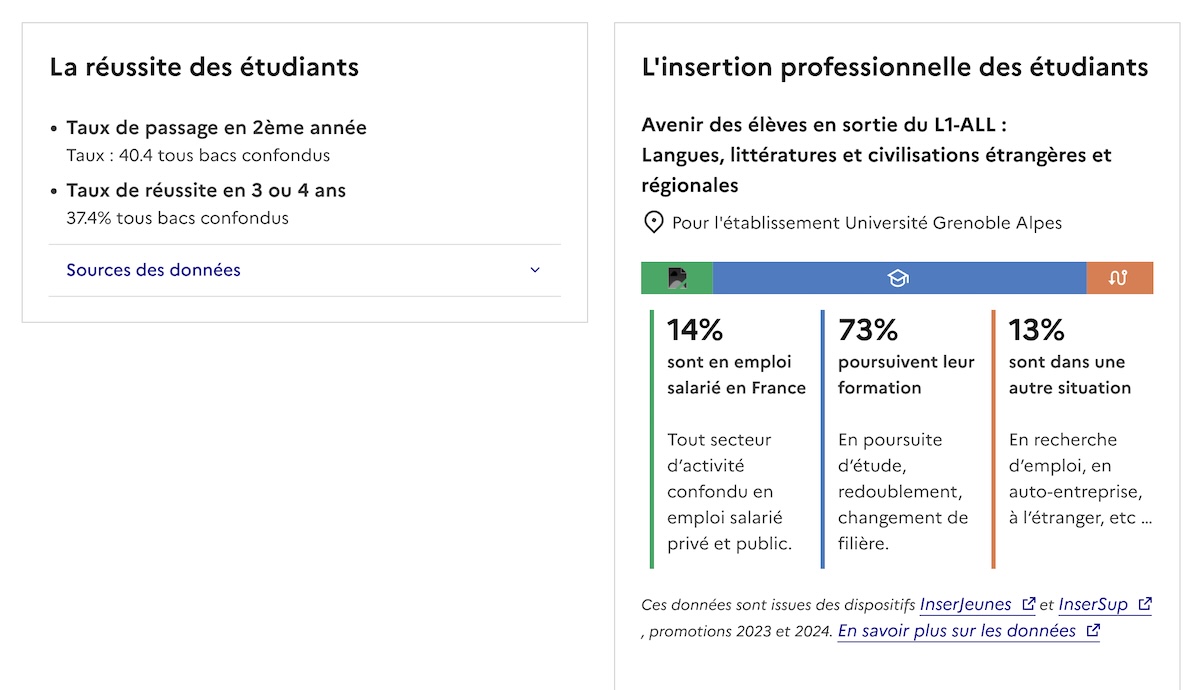This screenshot has width=1200, height=690.
Task: Click the external link icon beside InserJeunes
Action: pyautogui.click(x=1029, y=603)
